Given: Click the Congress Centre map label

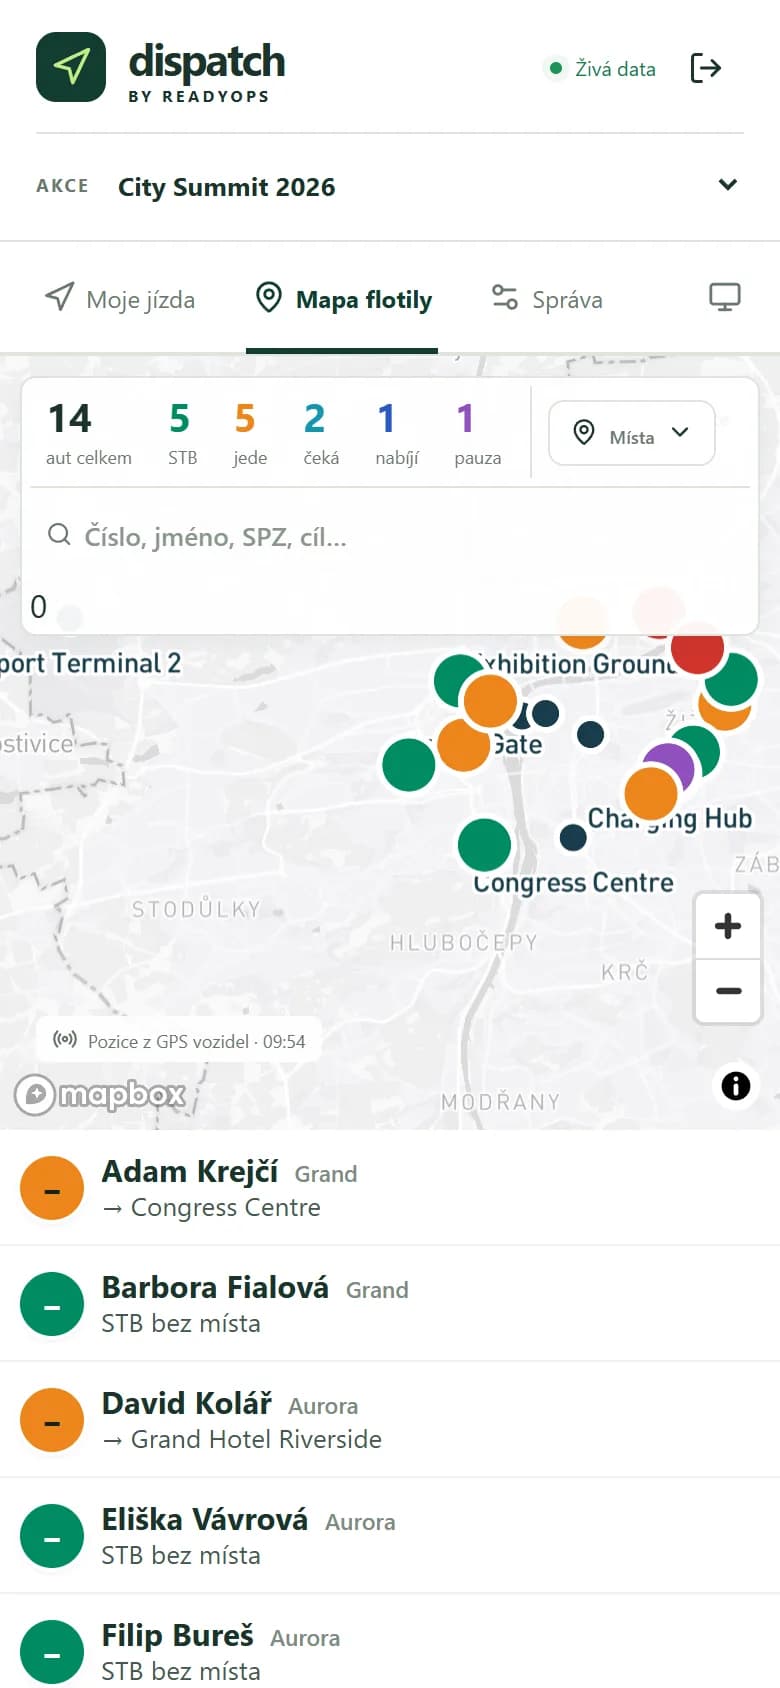Looking at the screenshot, I should [x=573, y=883].
